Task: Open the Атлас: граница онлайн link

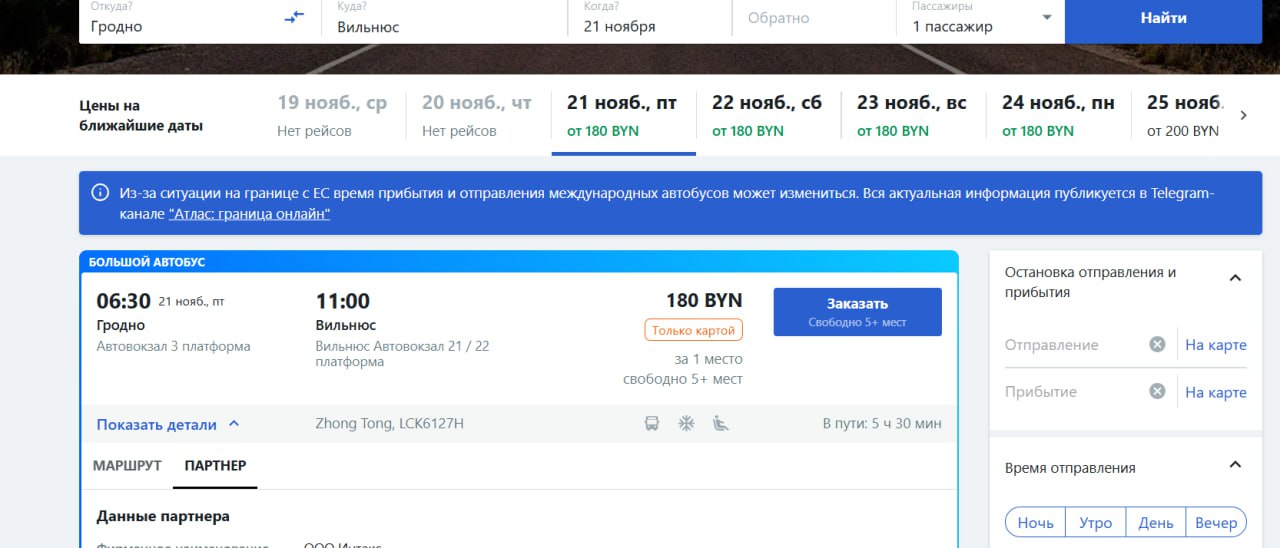Action: [249, 214]
